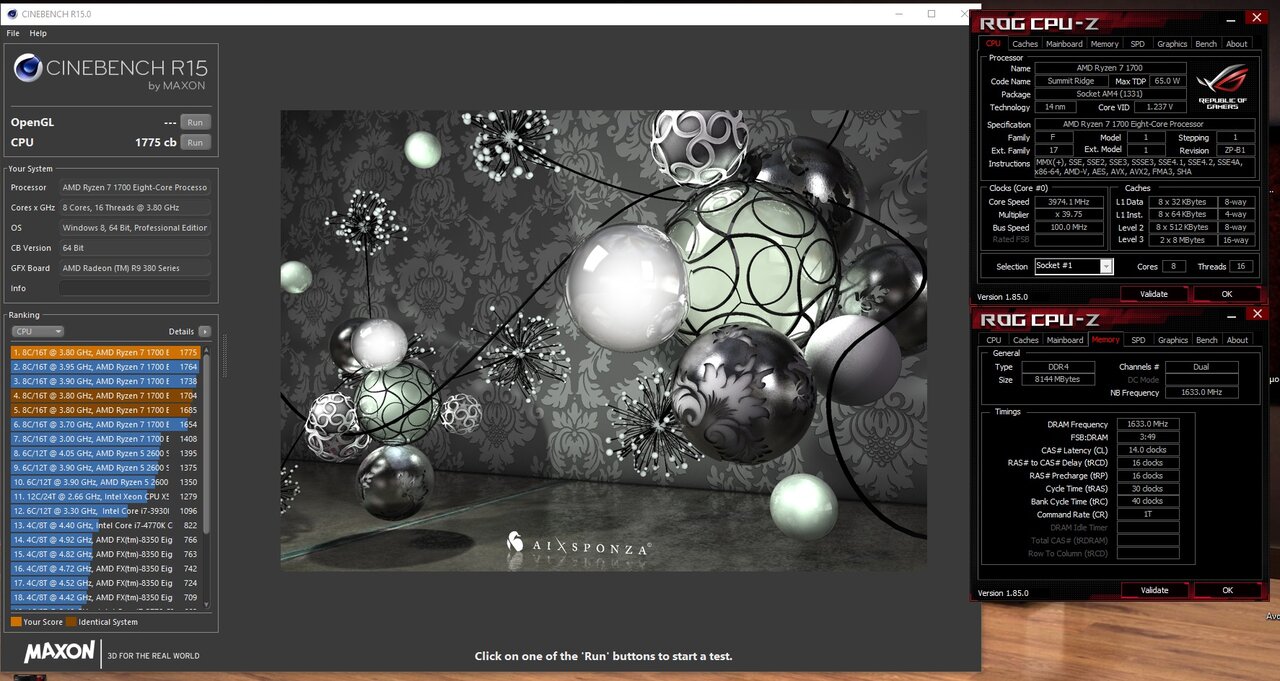Switch to Memory tab in upper CPU-Z window
This screenshot has height=681, width=1280.
(x=1105, y=44)
